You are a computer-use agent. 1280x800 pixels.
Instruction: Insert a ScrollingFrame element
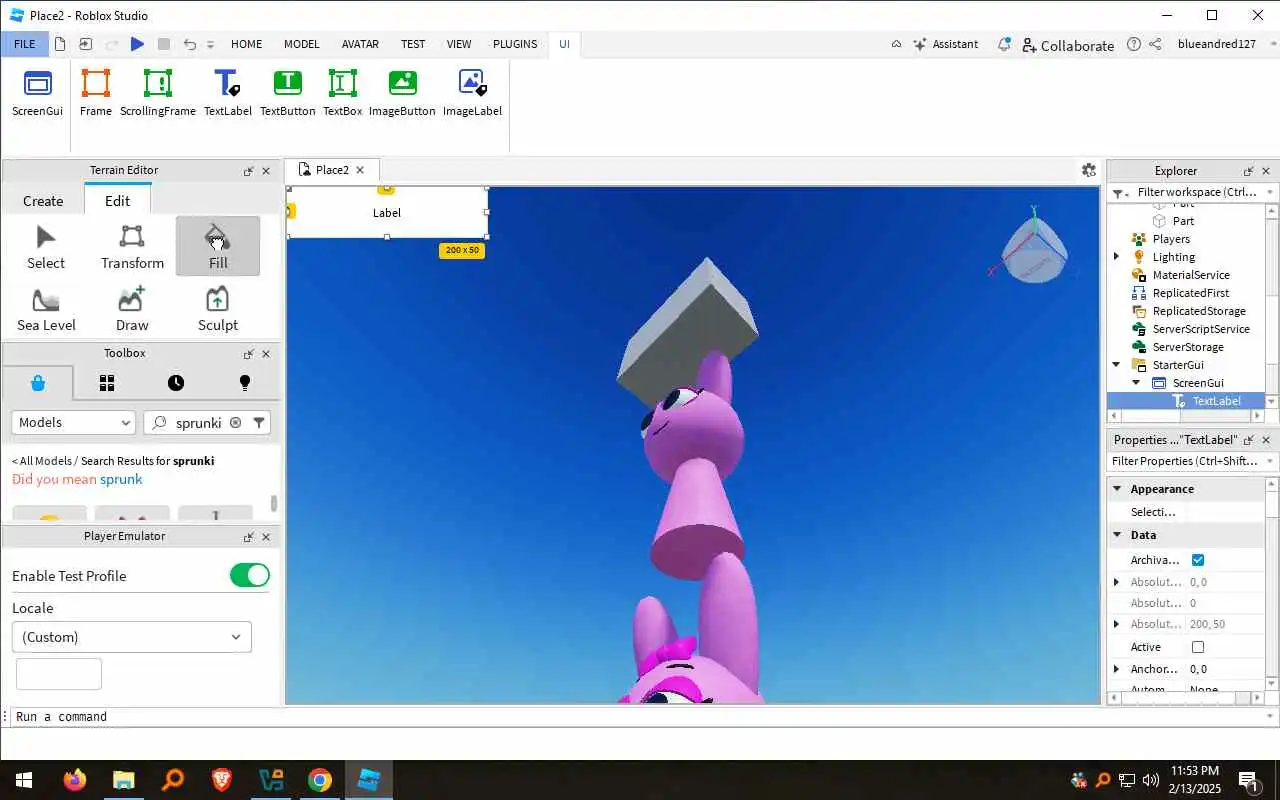158,94
